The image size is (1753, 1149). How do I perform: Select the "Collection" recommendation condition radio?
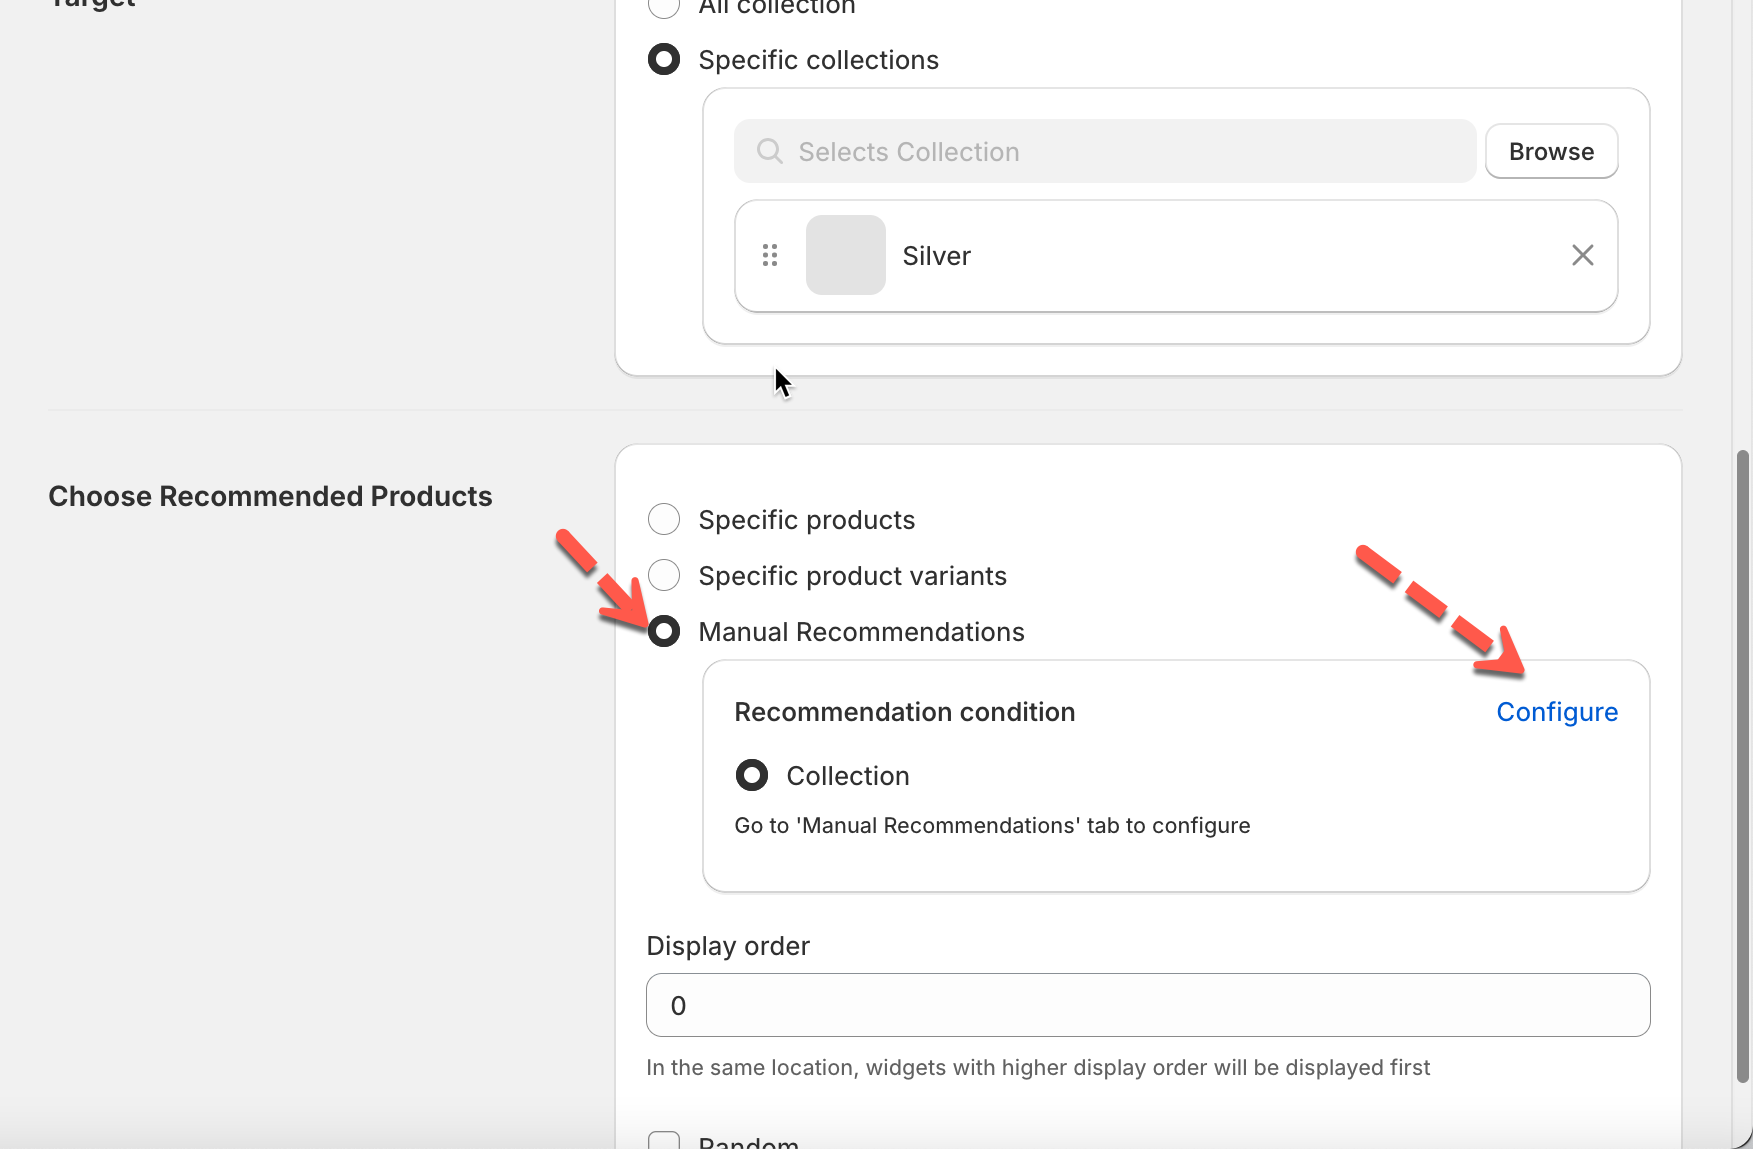pos(752,776)
